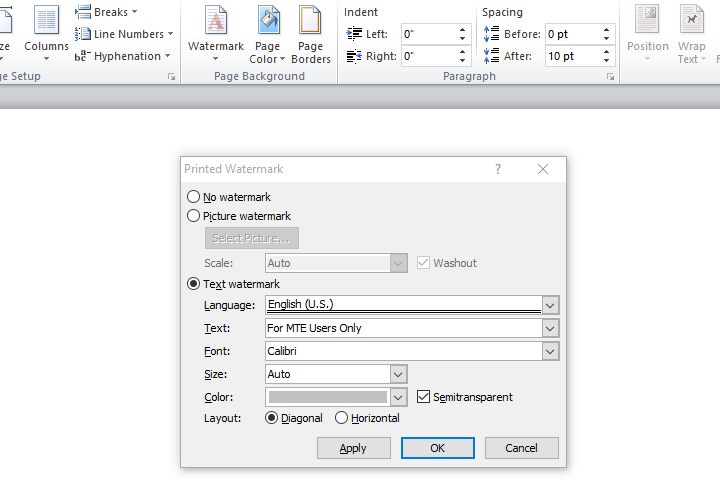Click the Select Picture button

pos(252,238)
